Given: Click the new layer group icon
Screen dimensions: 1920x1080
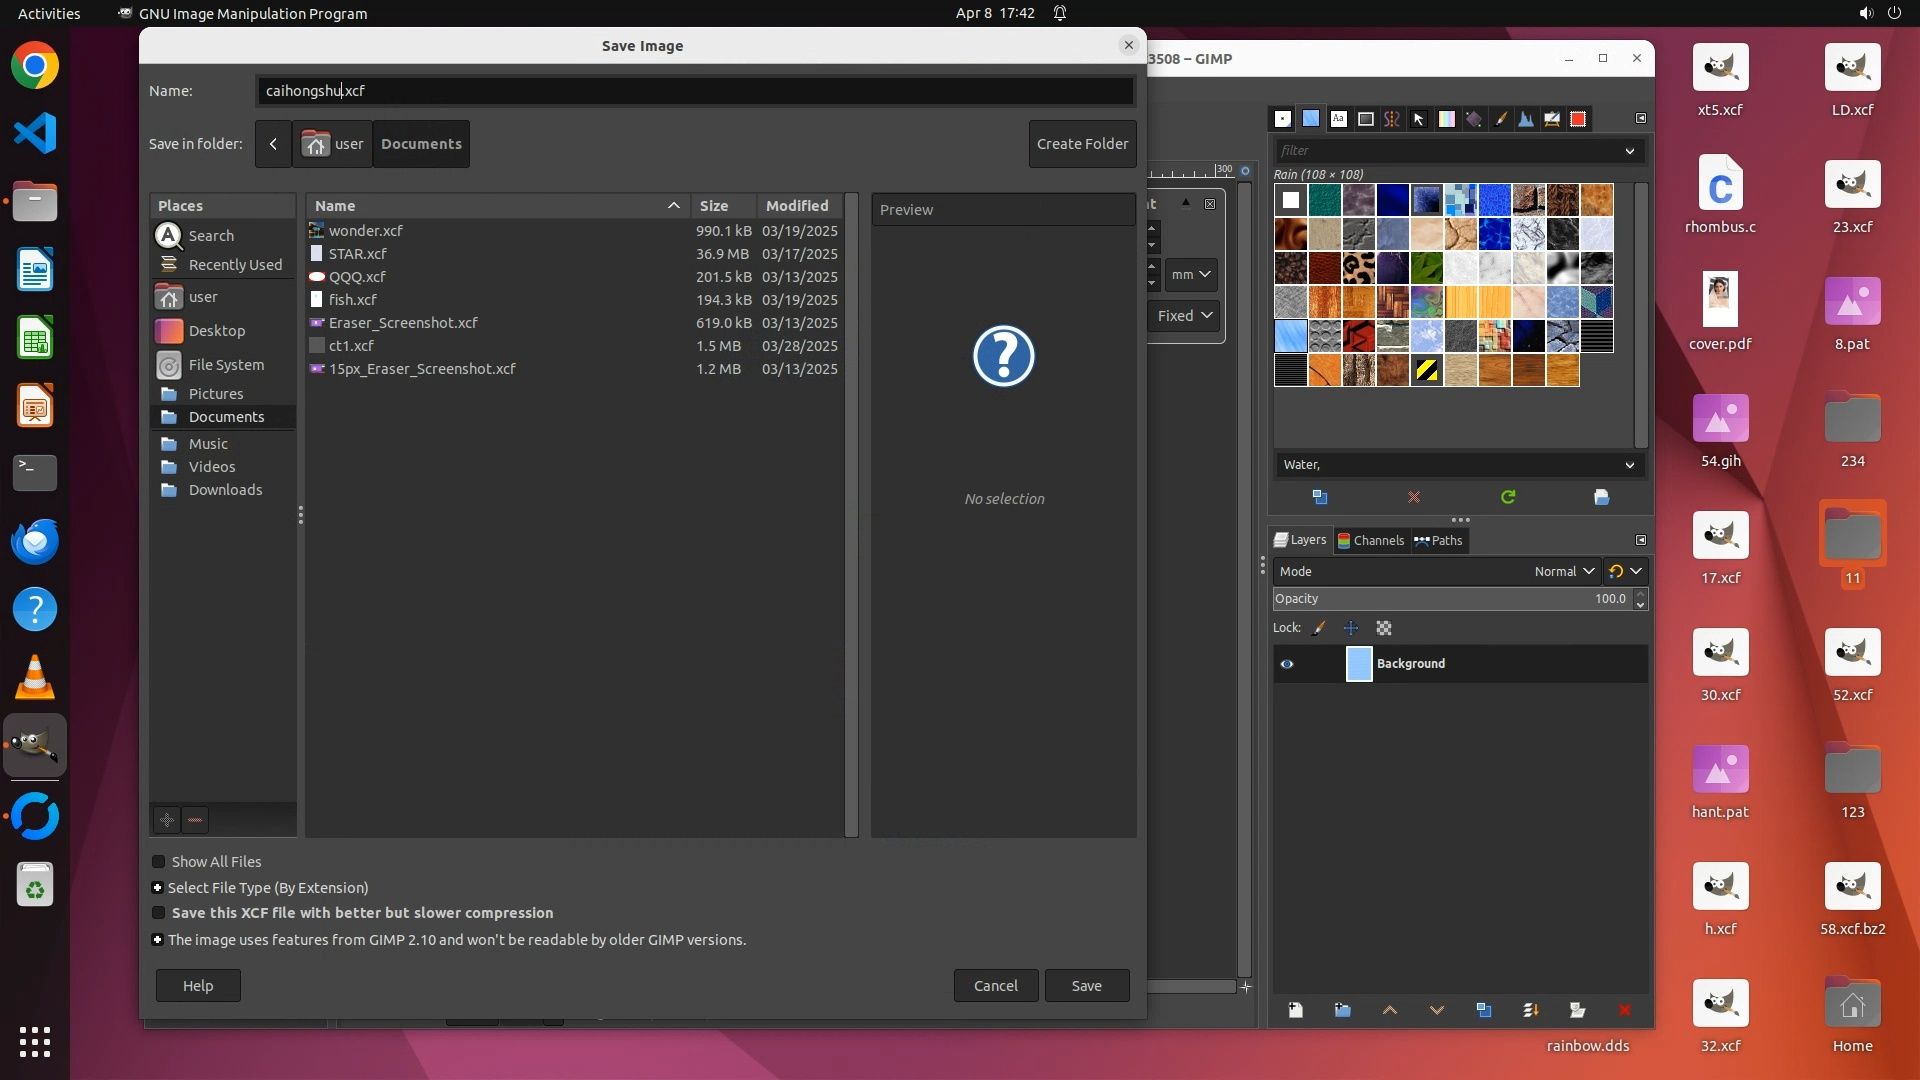Looking at the screenshot, I should pos(1342,1010).
